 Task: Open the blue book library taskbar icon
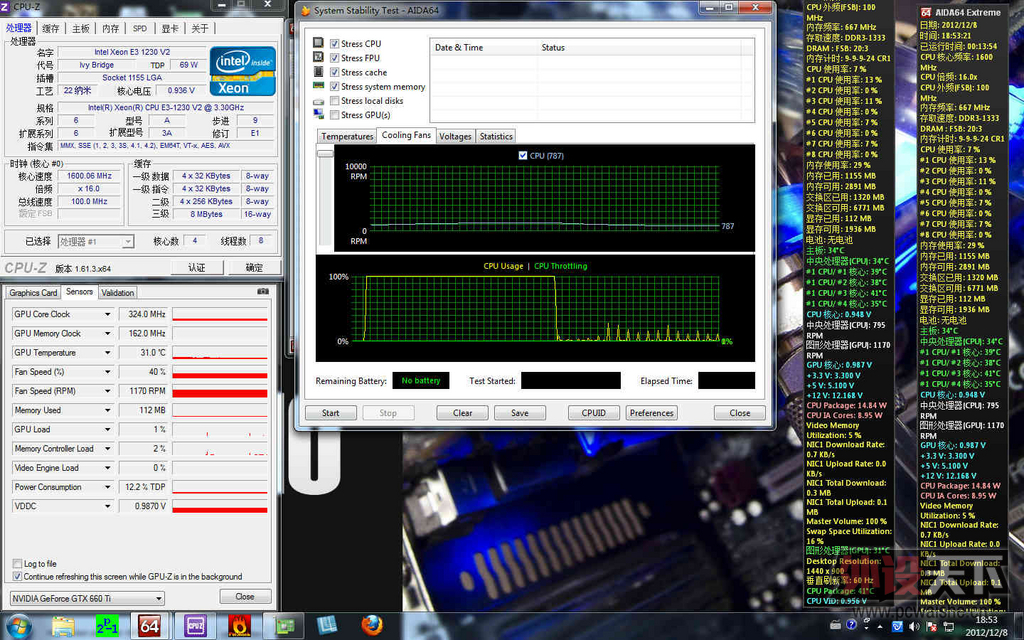click(327, 626)
